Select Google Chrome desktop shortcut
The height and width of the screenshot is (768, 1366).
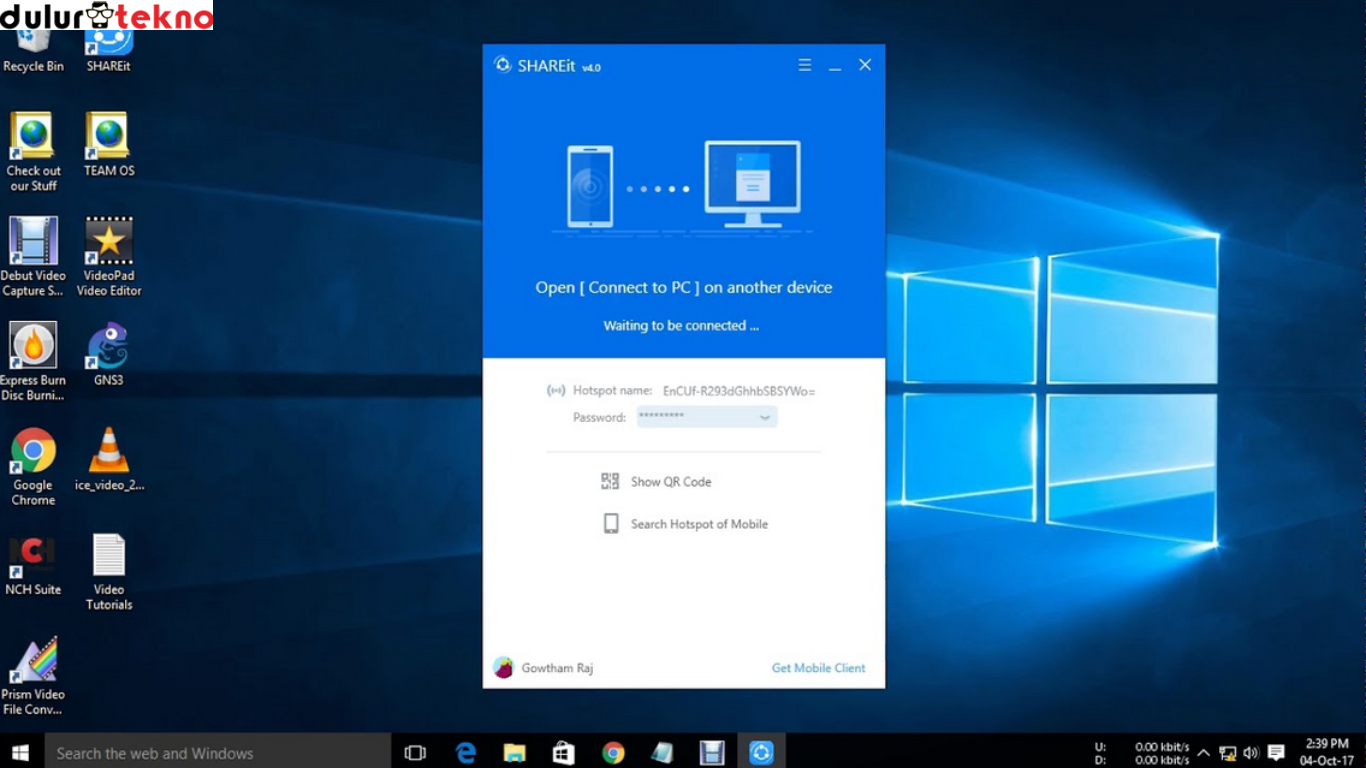tap(33, 467)
